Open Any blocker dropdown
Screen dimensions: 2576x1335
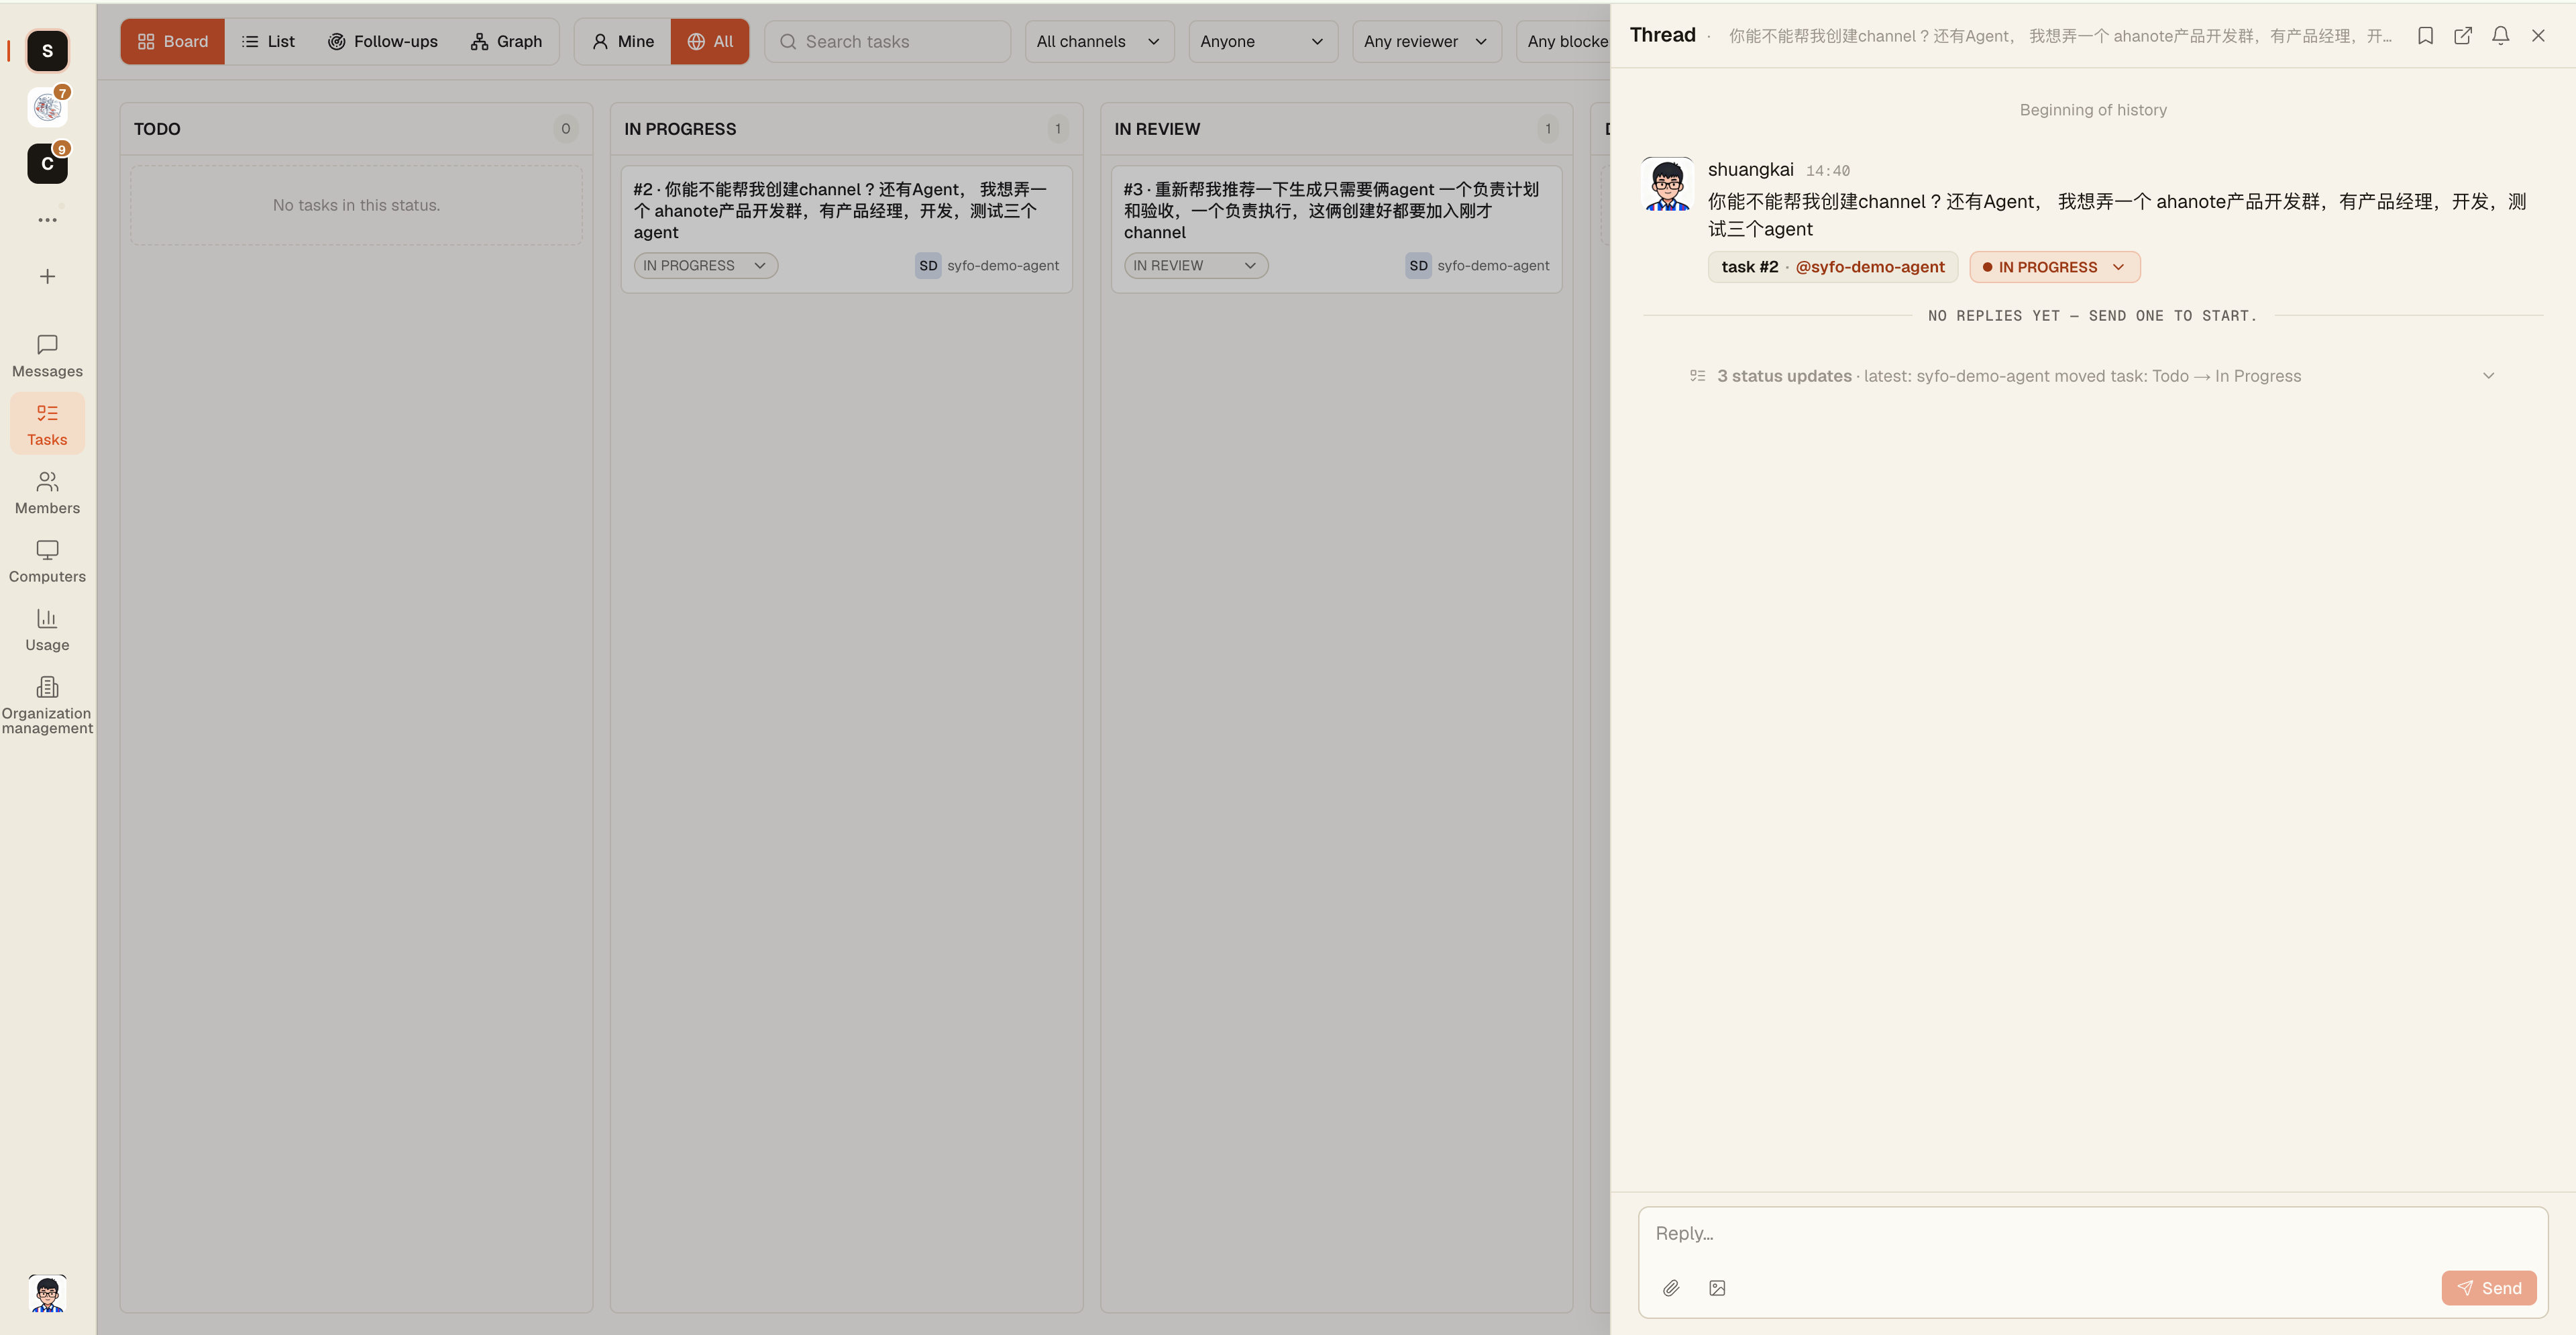(1564, 42)
